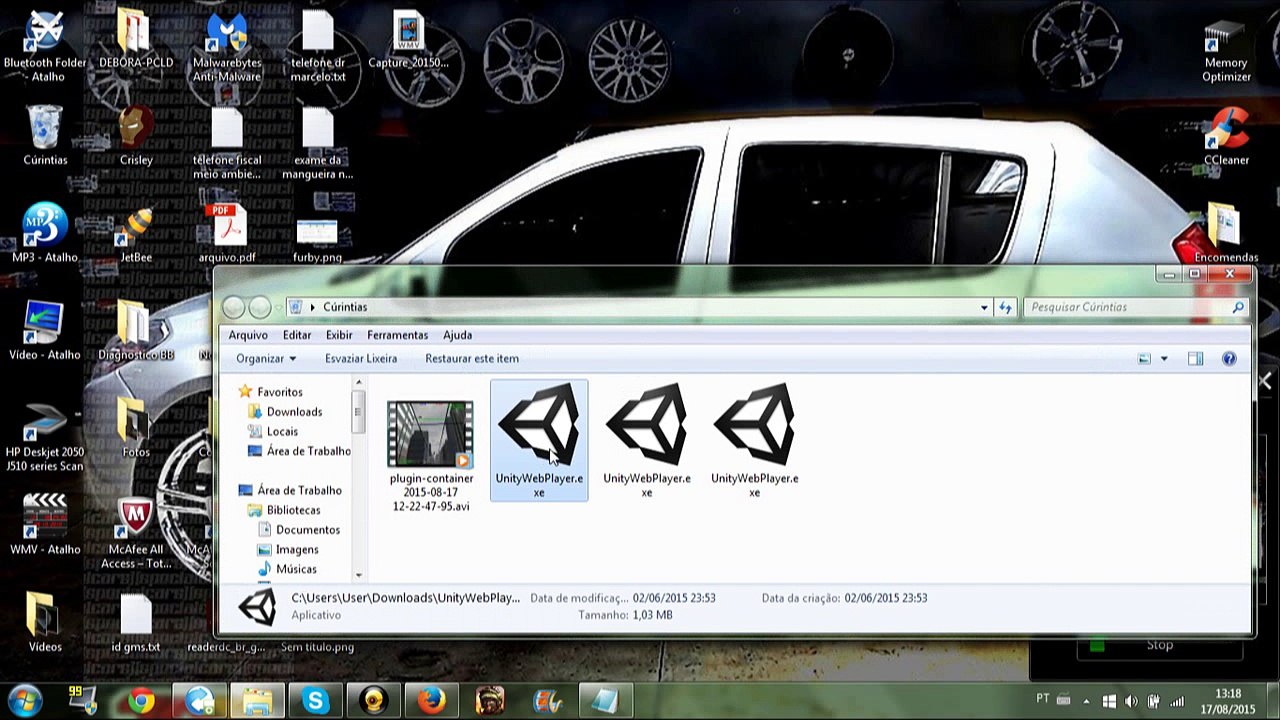Select the Malwarebytes Anti-Malware desktop icon
This screenshot has width=1280, height=720.
pyautogui.click(x=227, y=47)
